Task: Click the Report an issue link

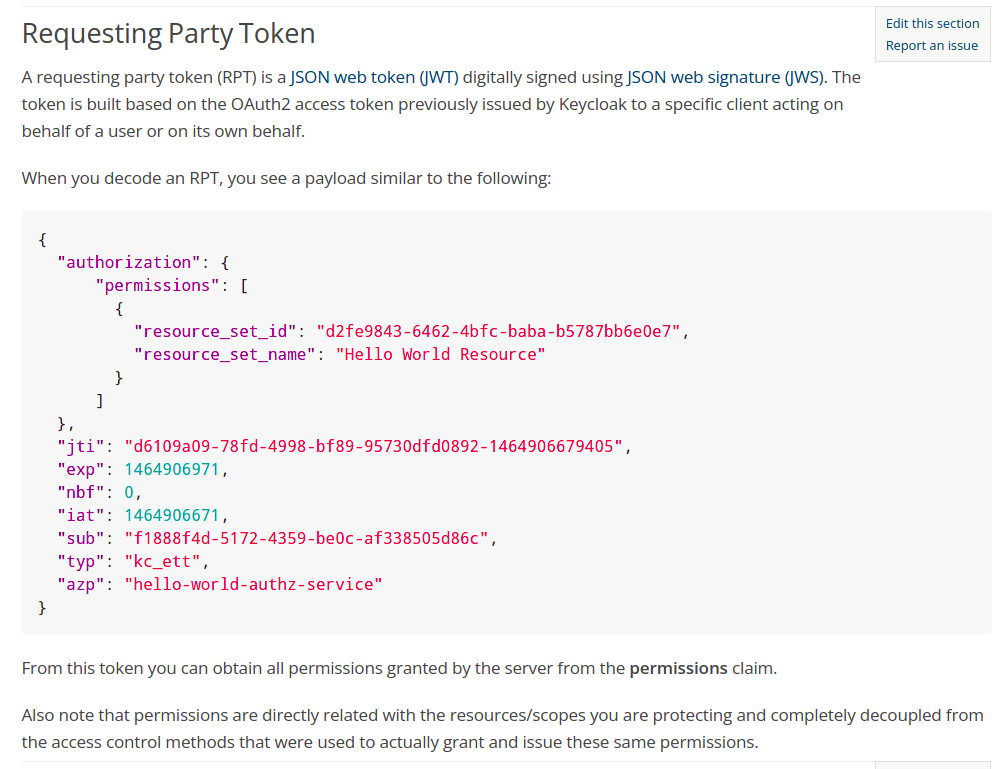Action: [931, 45]
